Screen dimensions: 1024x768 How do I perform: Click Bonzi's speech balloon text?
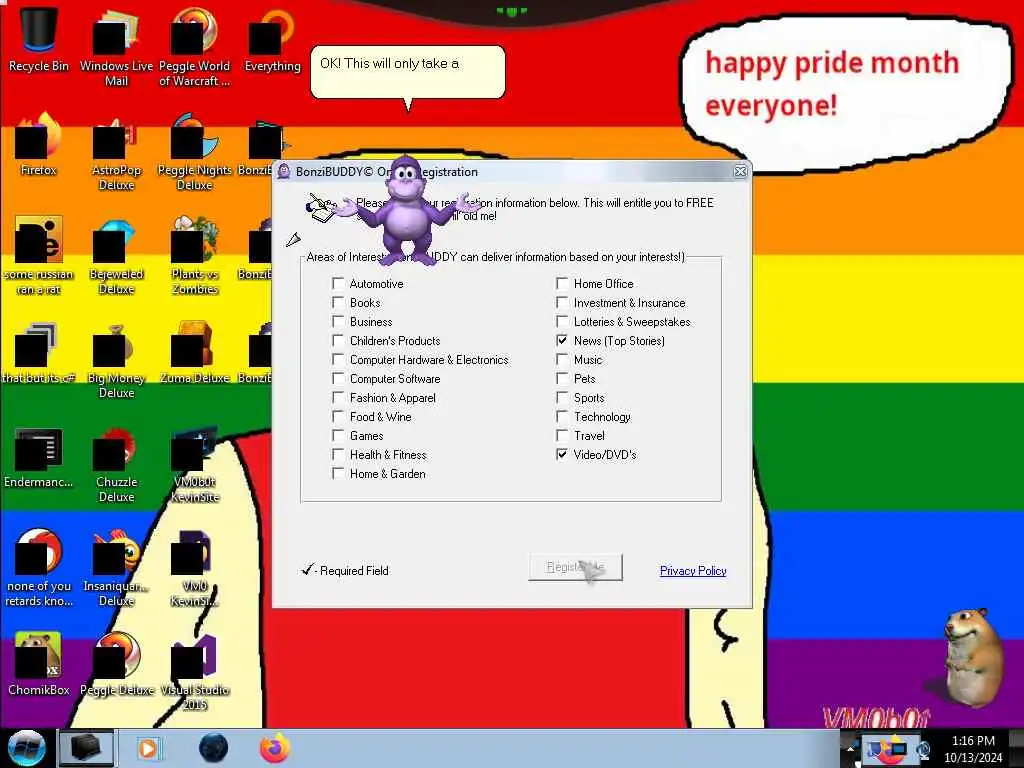(x=389, y=63)
